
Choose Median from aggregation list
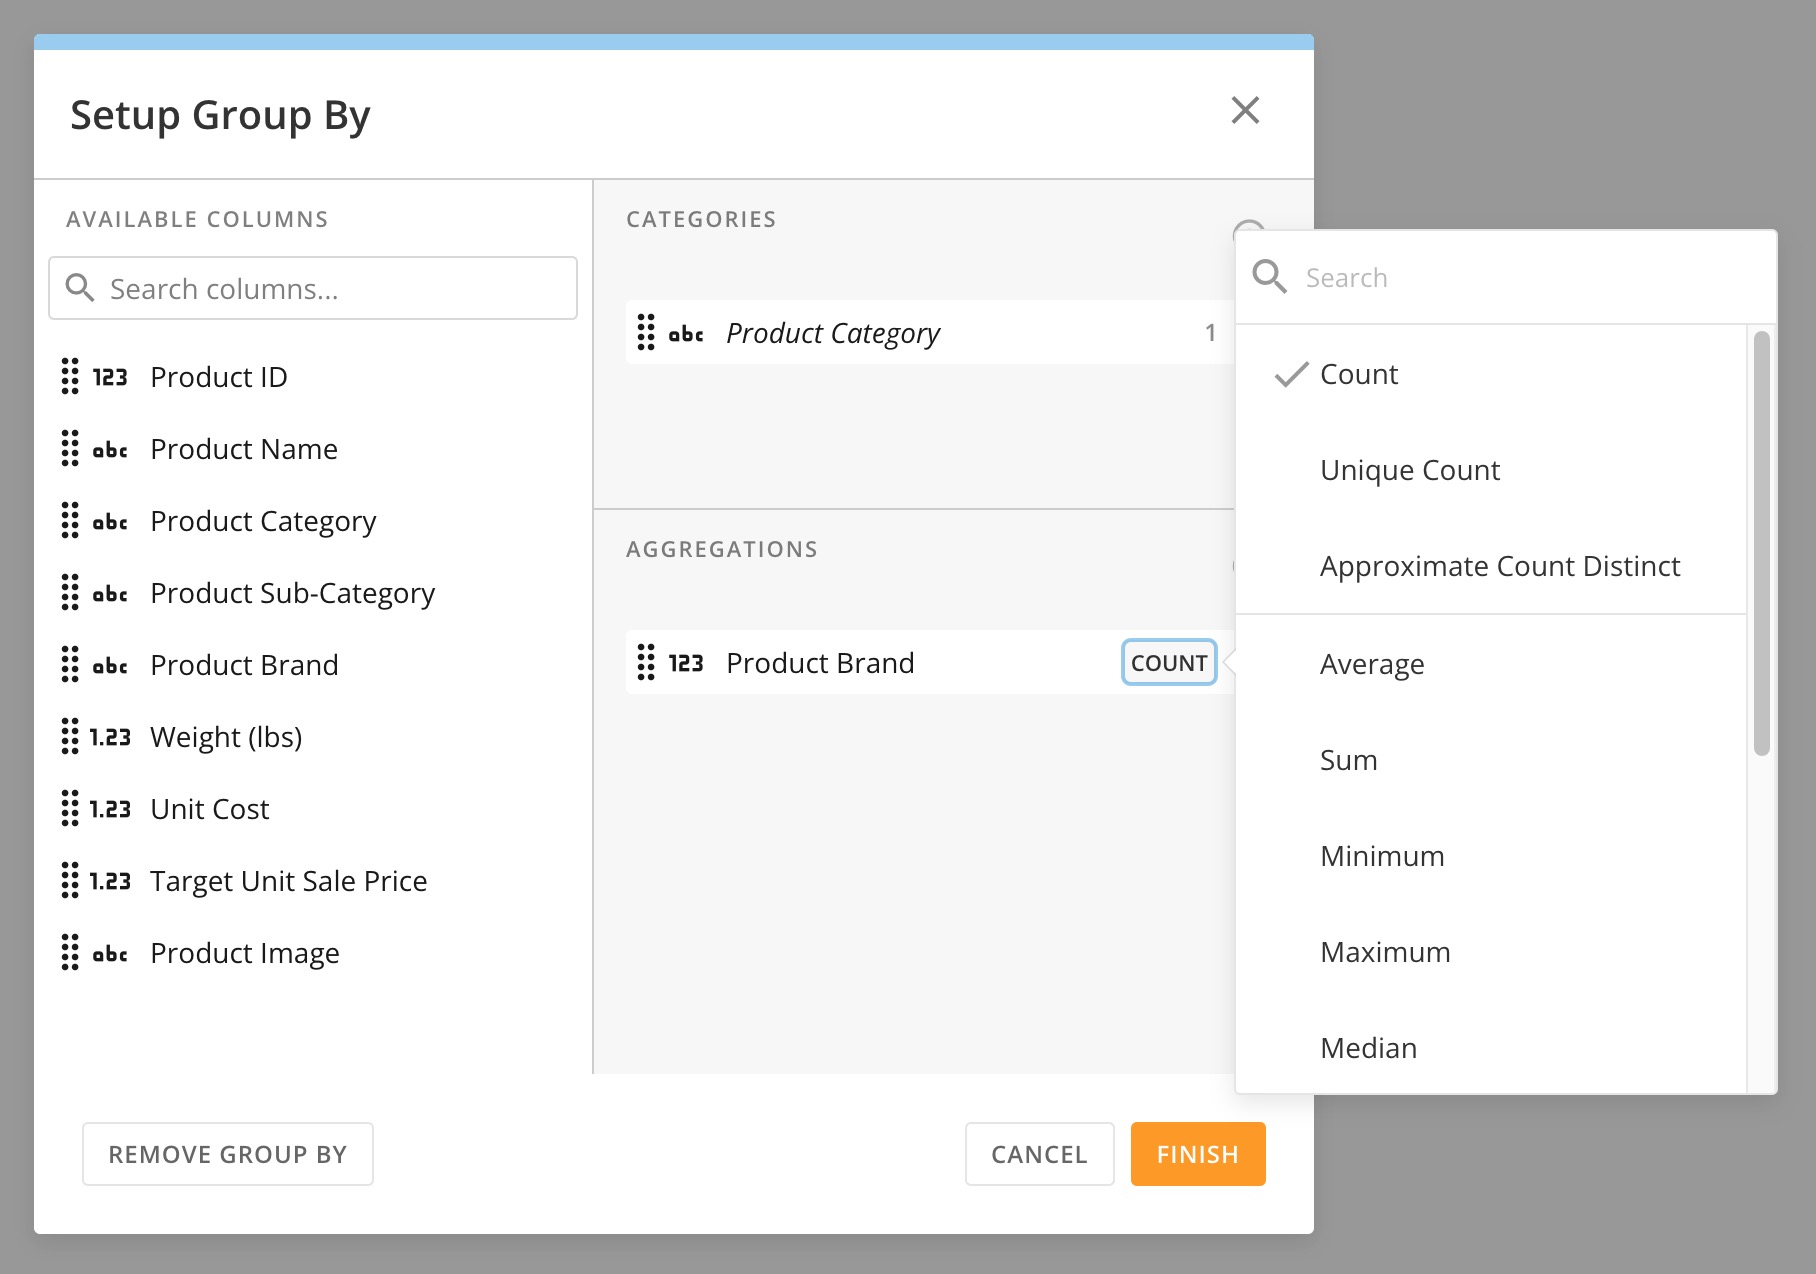pyautogui.click(x=1368, y=1048)
